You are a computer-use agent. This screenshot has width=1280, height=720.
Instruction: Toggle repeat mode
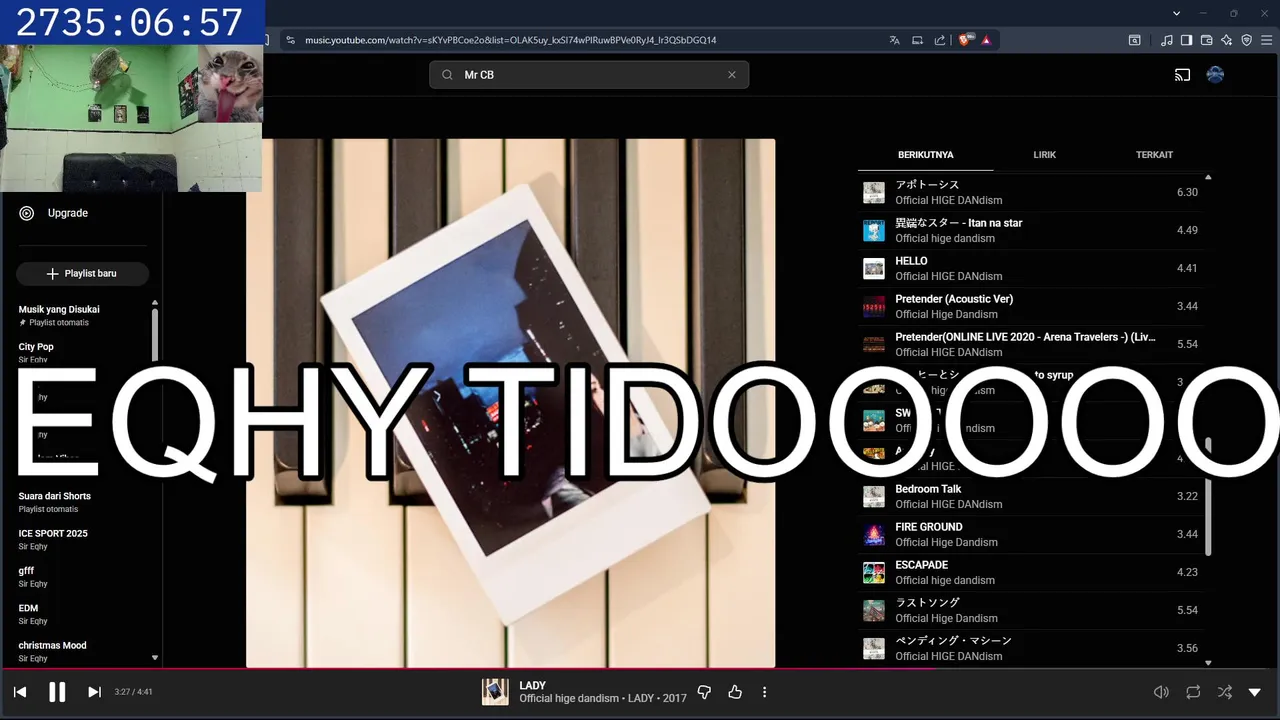1193,692
